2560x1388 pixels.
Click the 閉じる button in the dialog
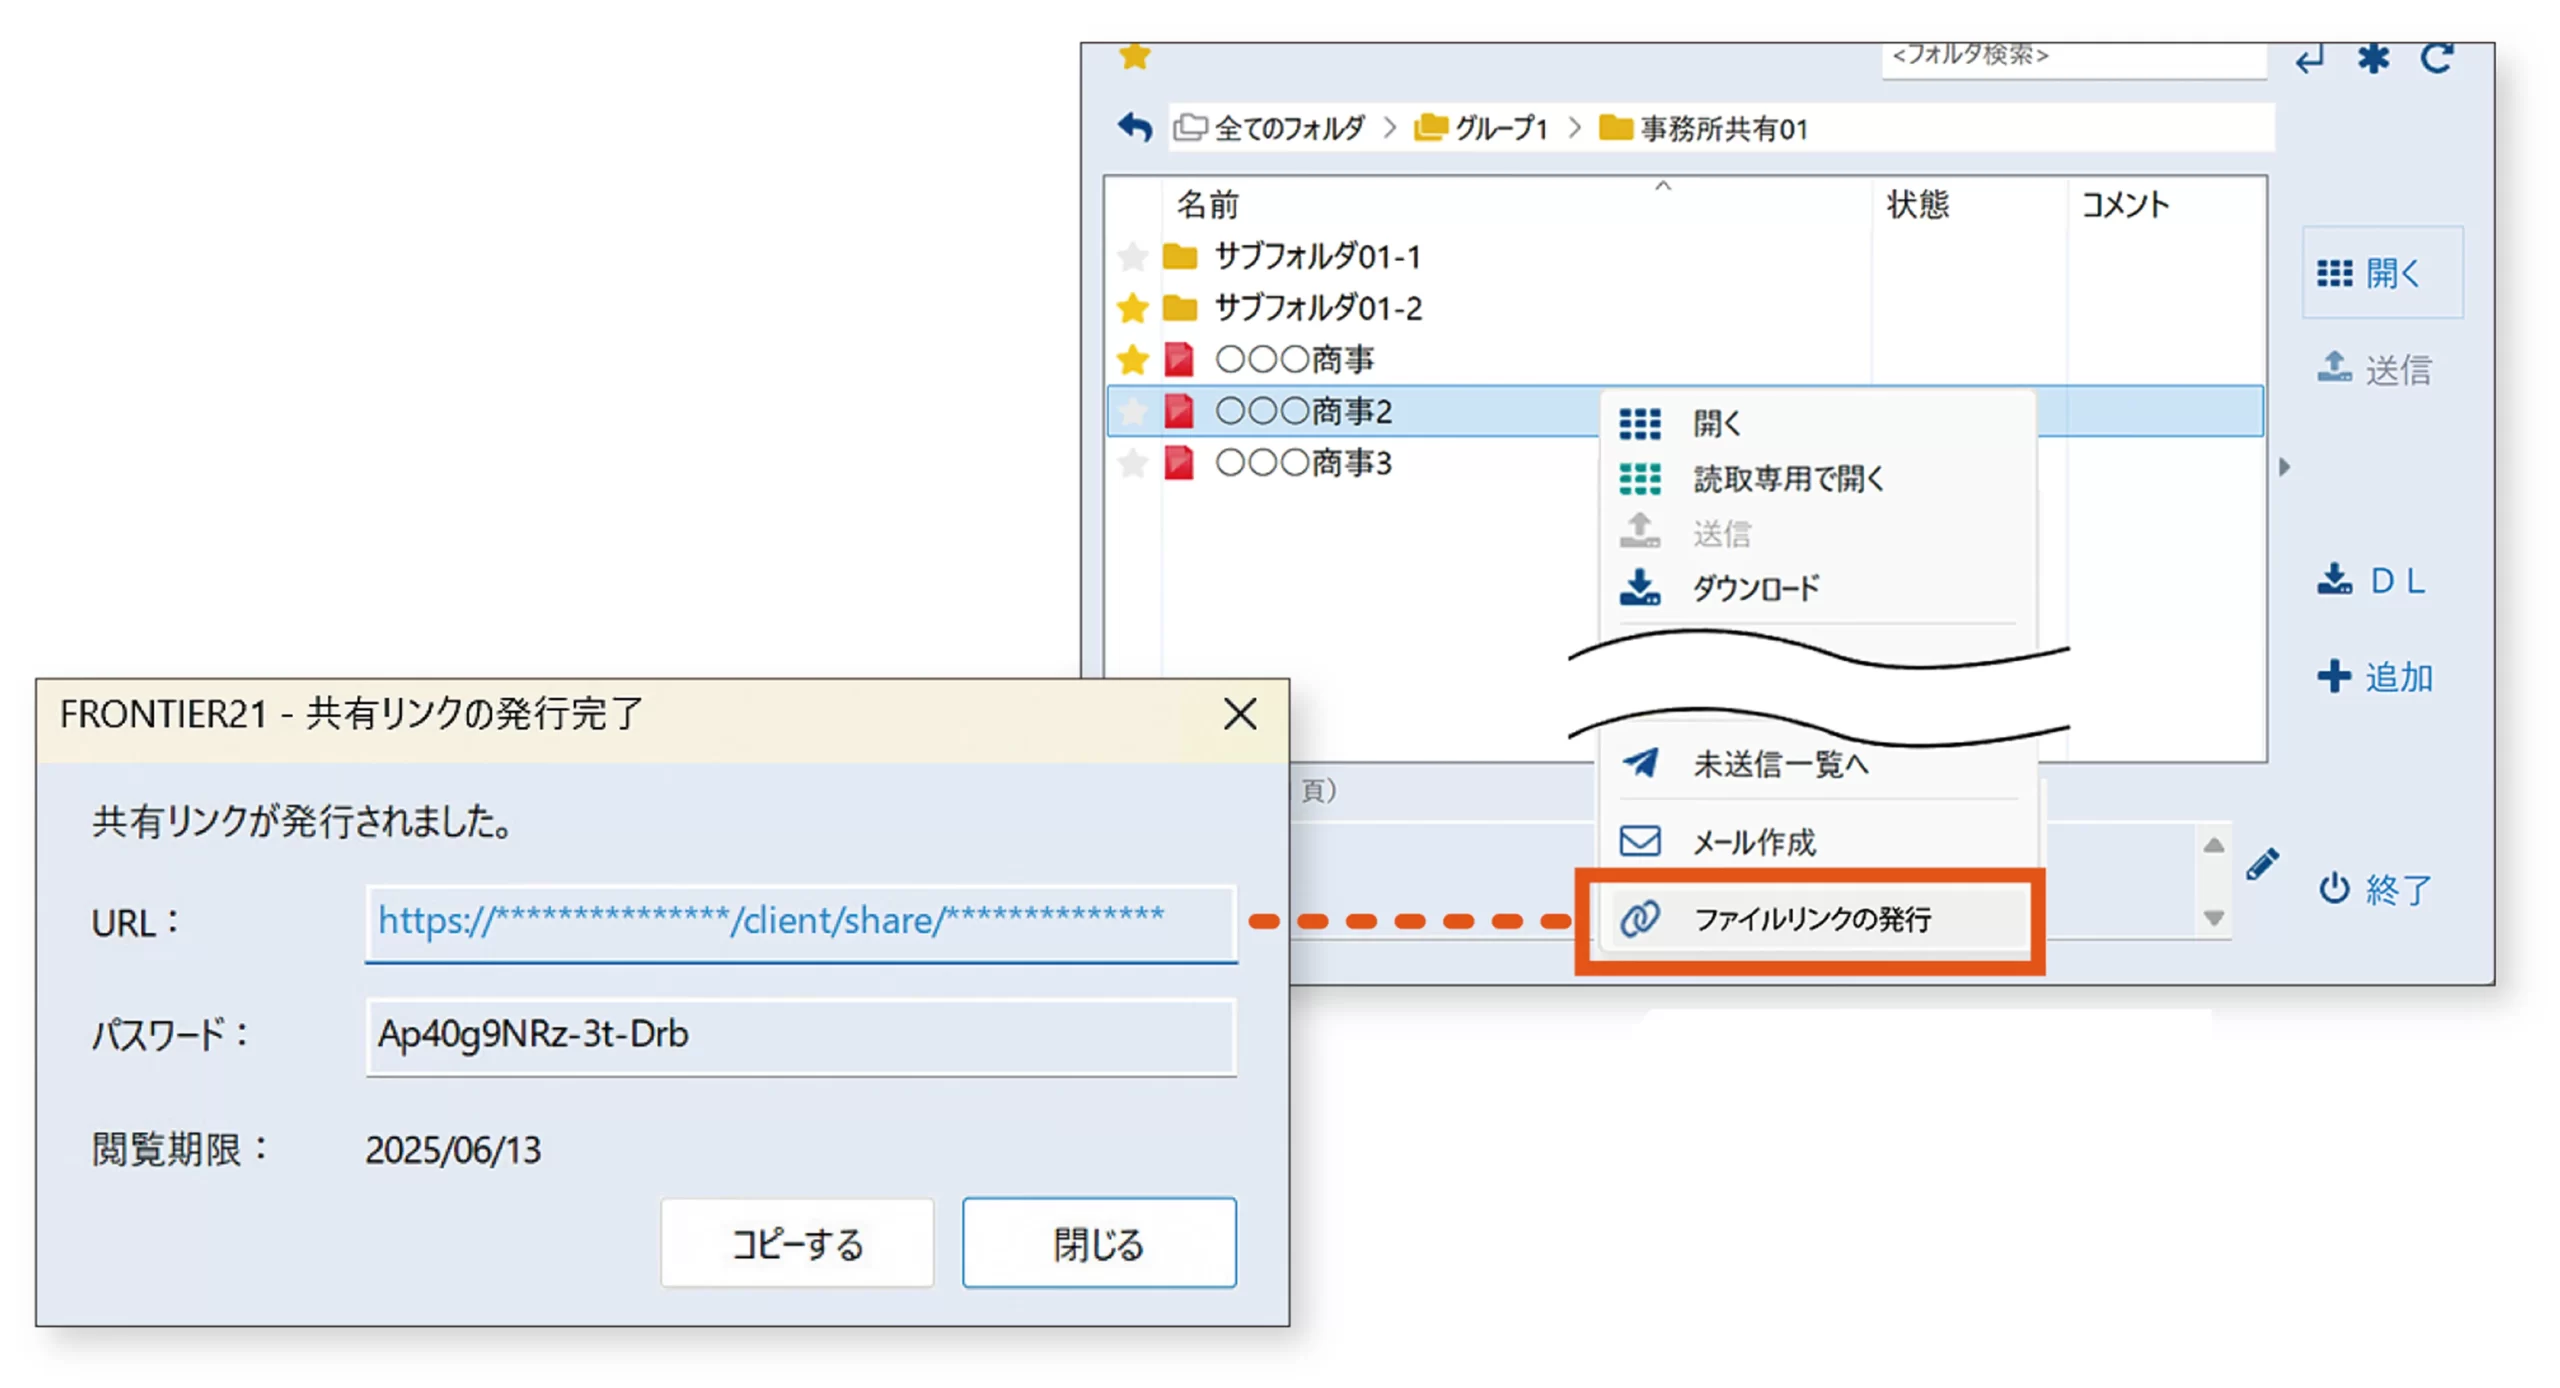click(1097, 1243)
